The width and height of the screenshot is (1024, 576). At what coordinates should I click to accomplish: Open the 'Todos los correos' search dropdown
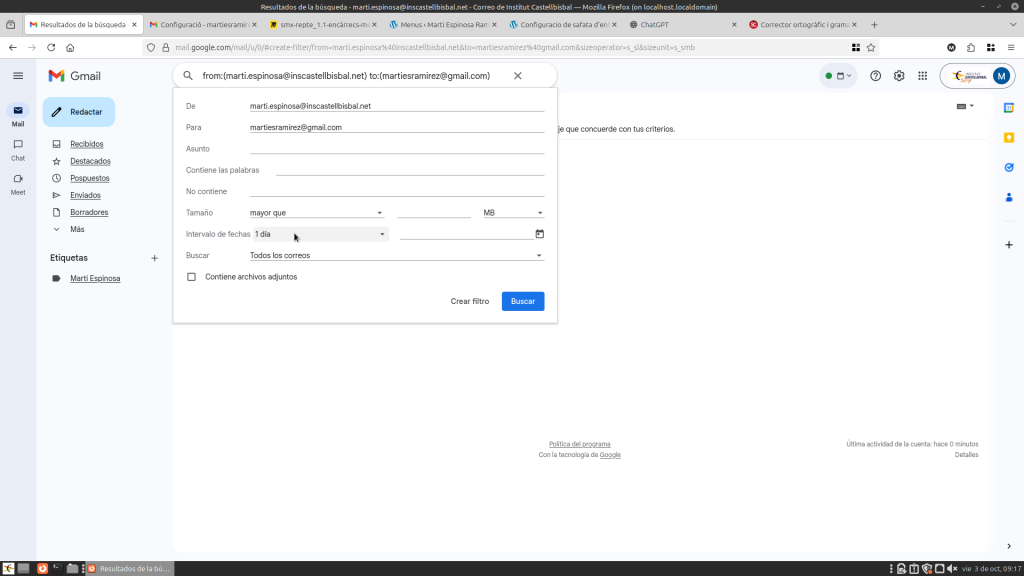coord(395,256)
